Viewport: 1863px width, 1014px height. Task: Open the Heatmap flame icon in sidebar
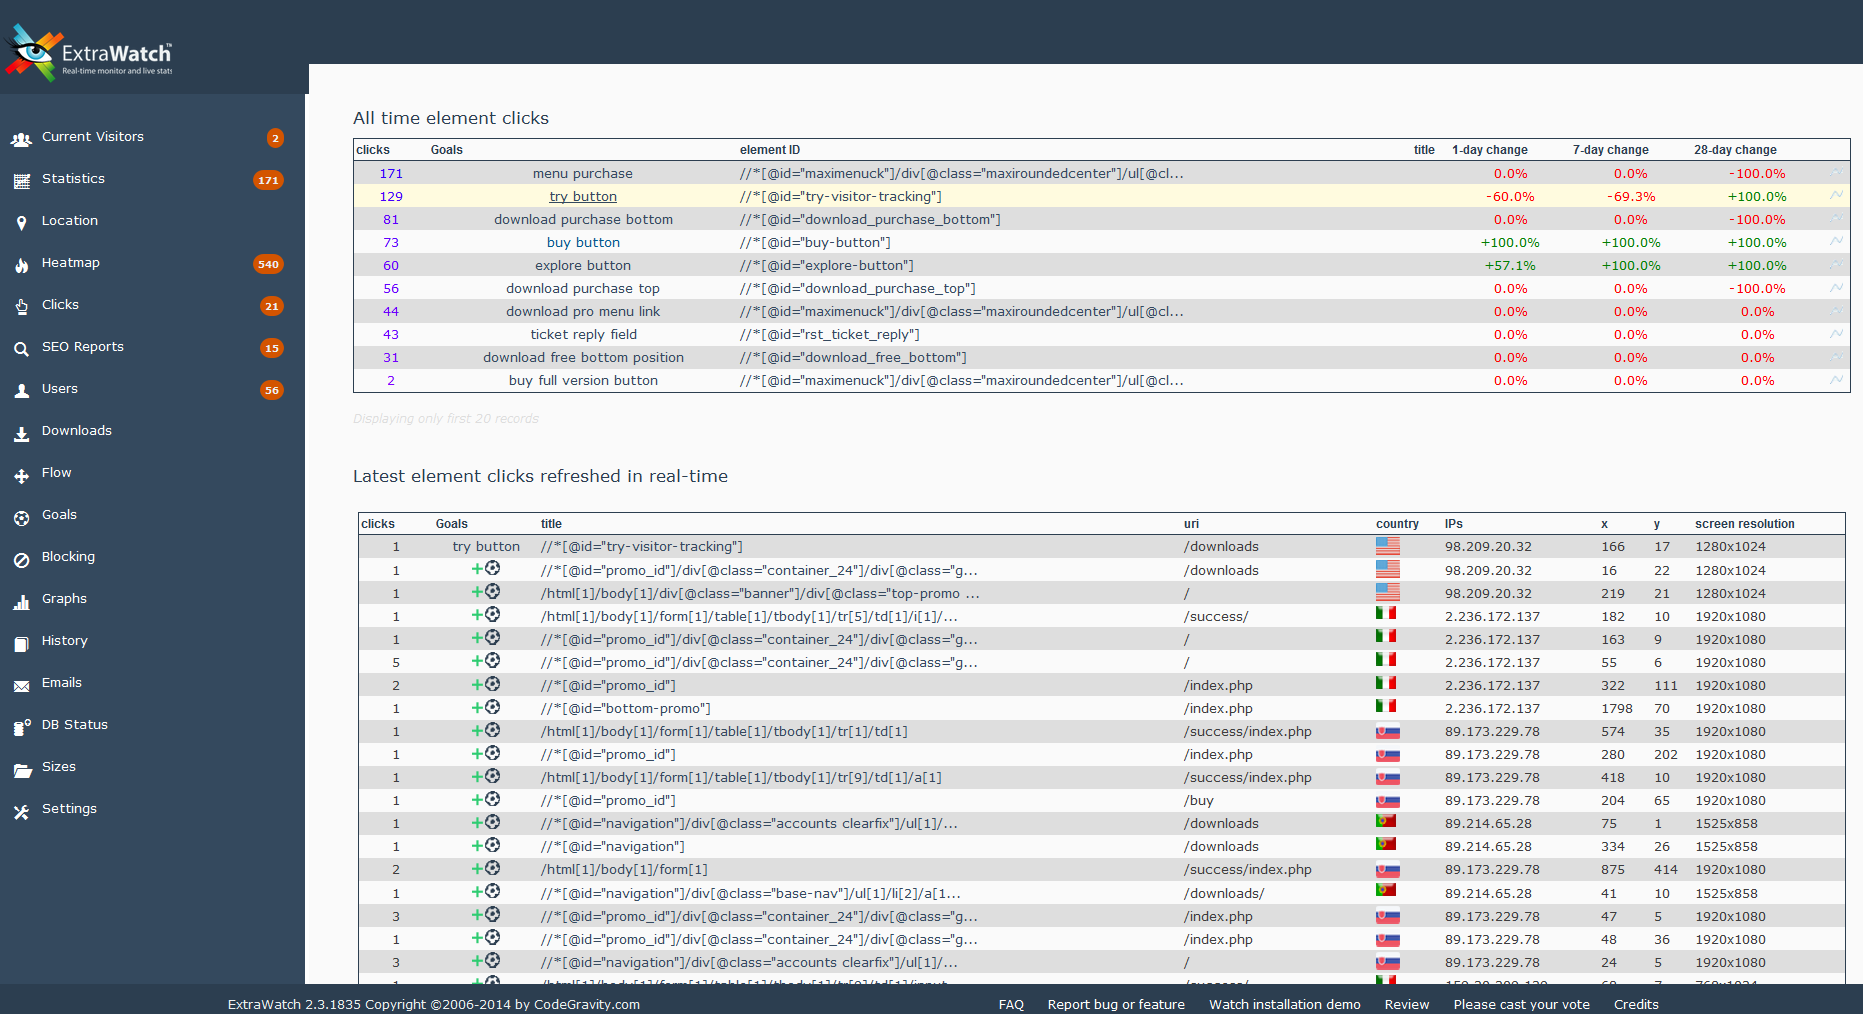[x=21, y=265]
